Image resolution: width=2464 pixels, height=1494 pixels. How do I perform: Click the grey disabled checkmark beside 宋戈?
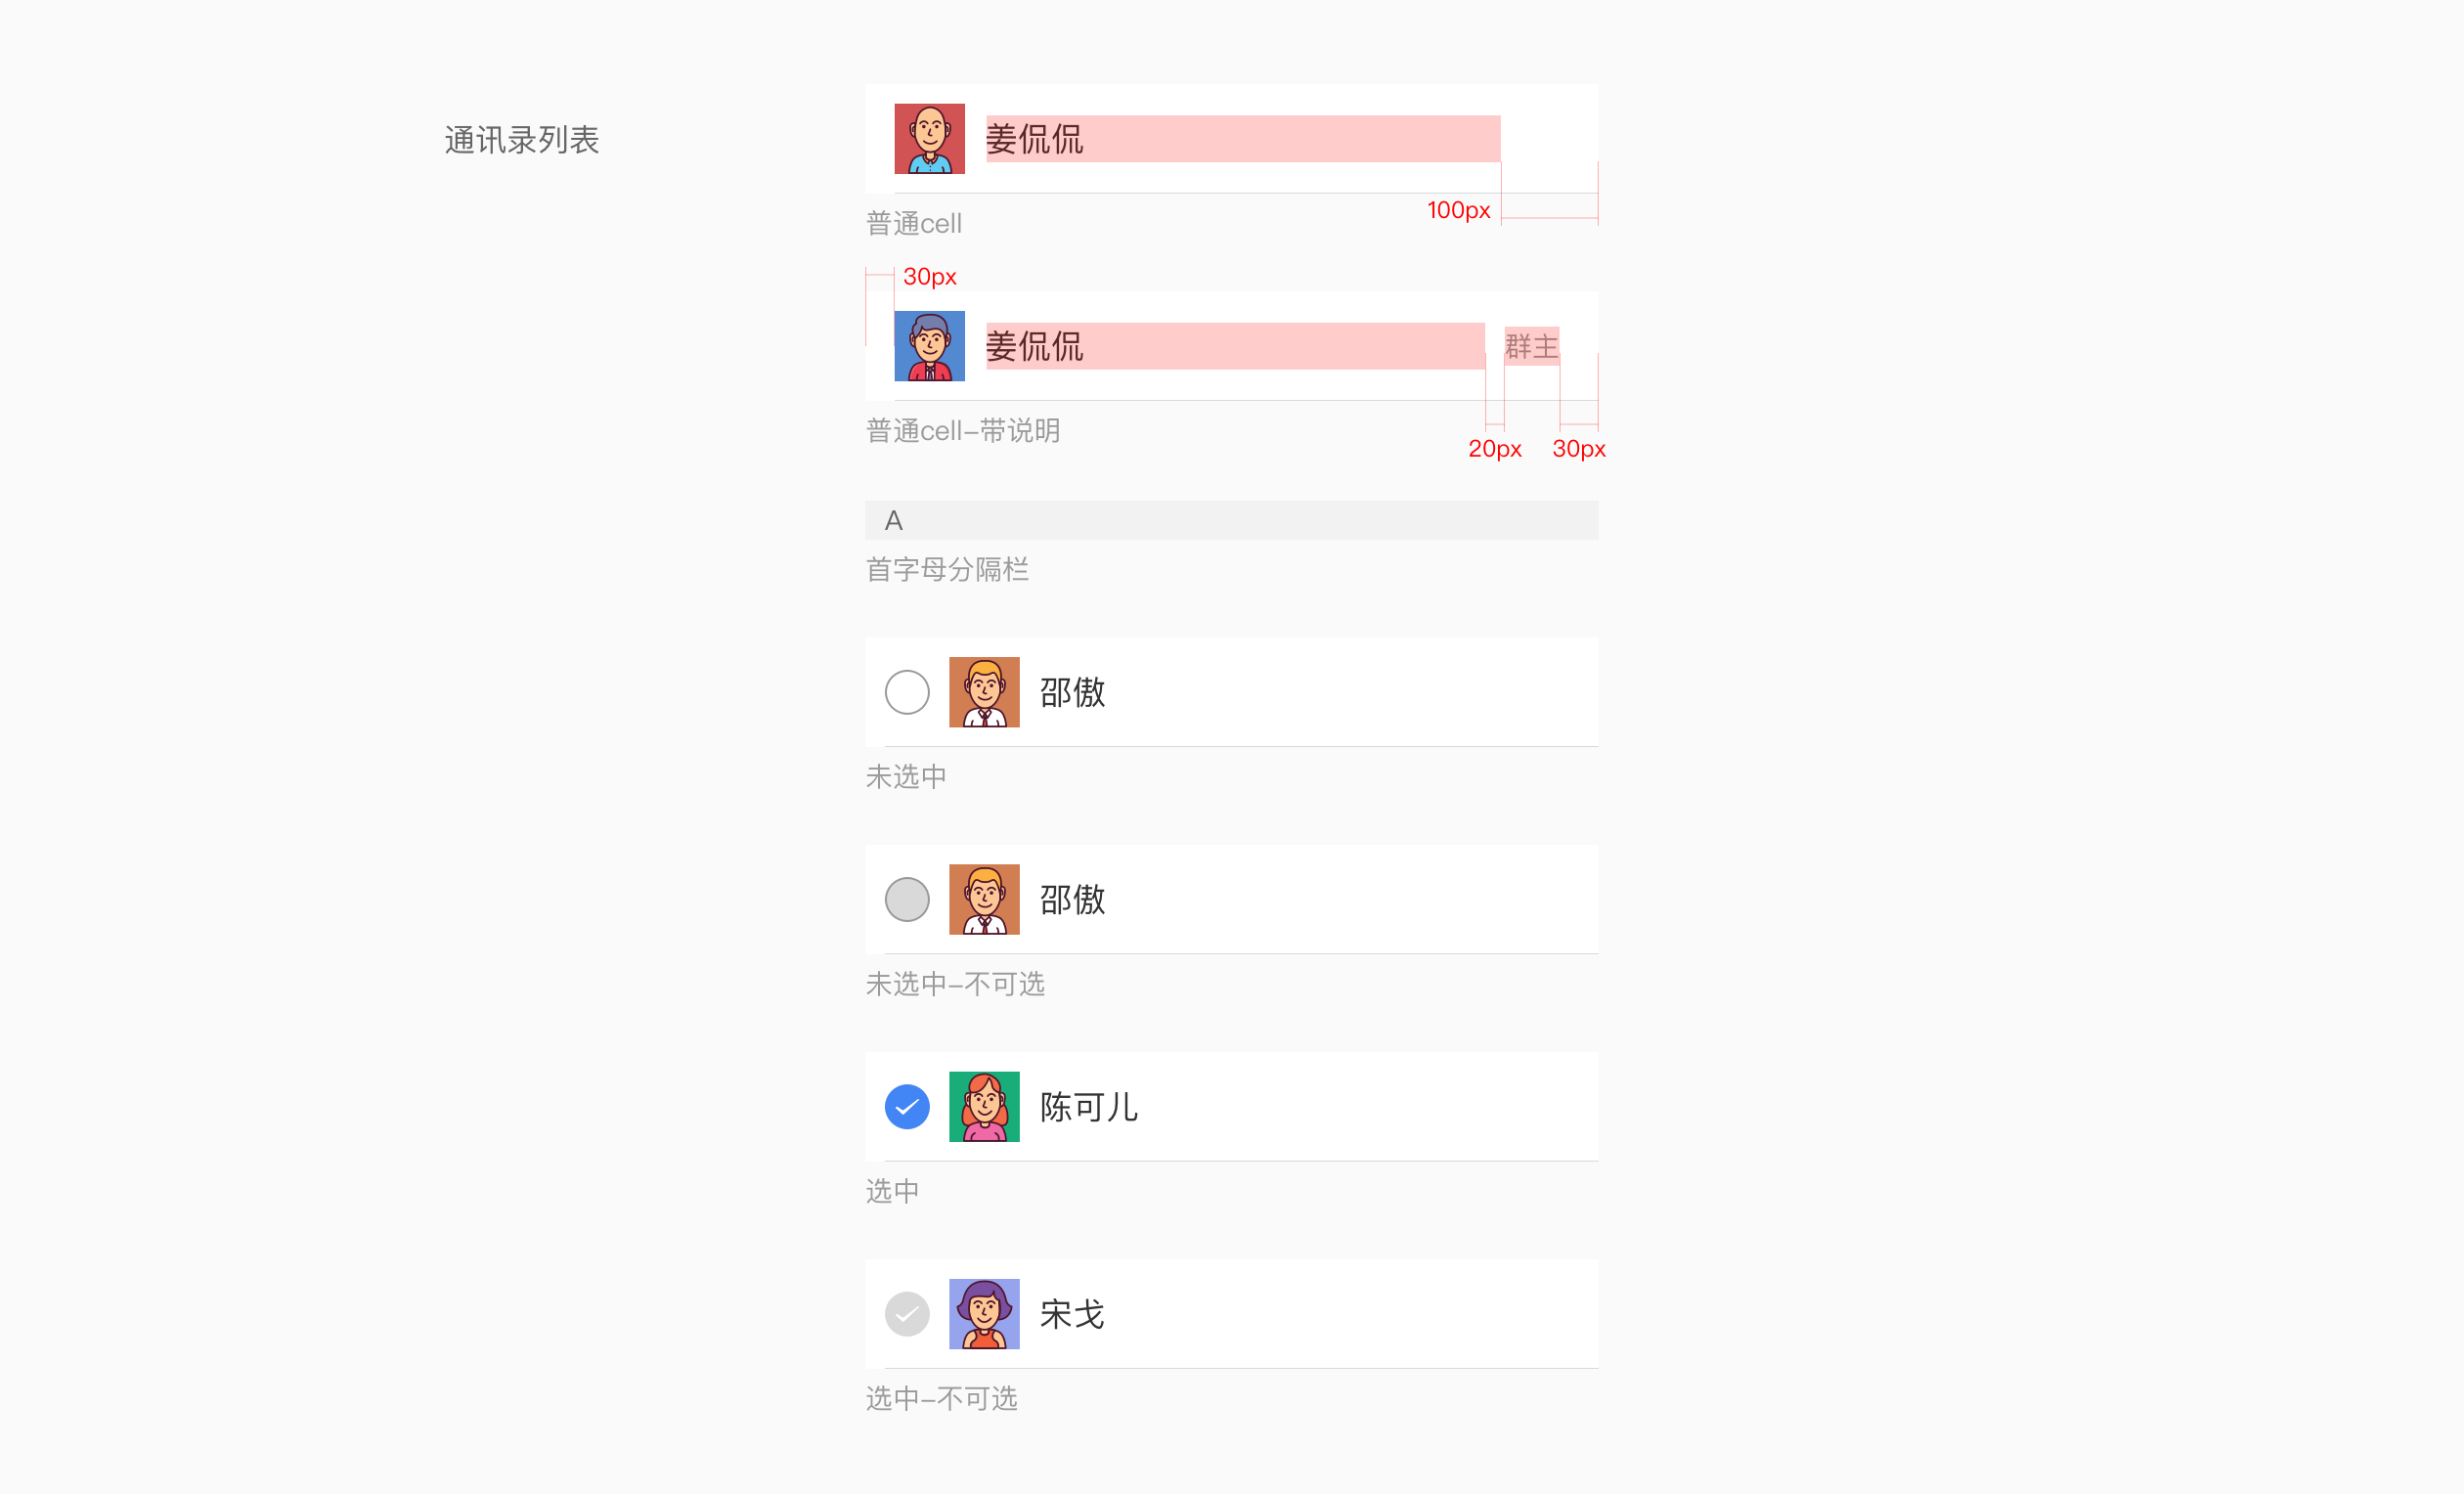[x=907, y=1314]
